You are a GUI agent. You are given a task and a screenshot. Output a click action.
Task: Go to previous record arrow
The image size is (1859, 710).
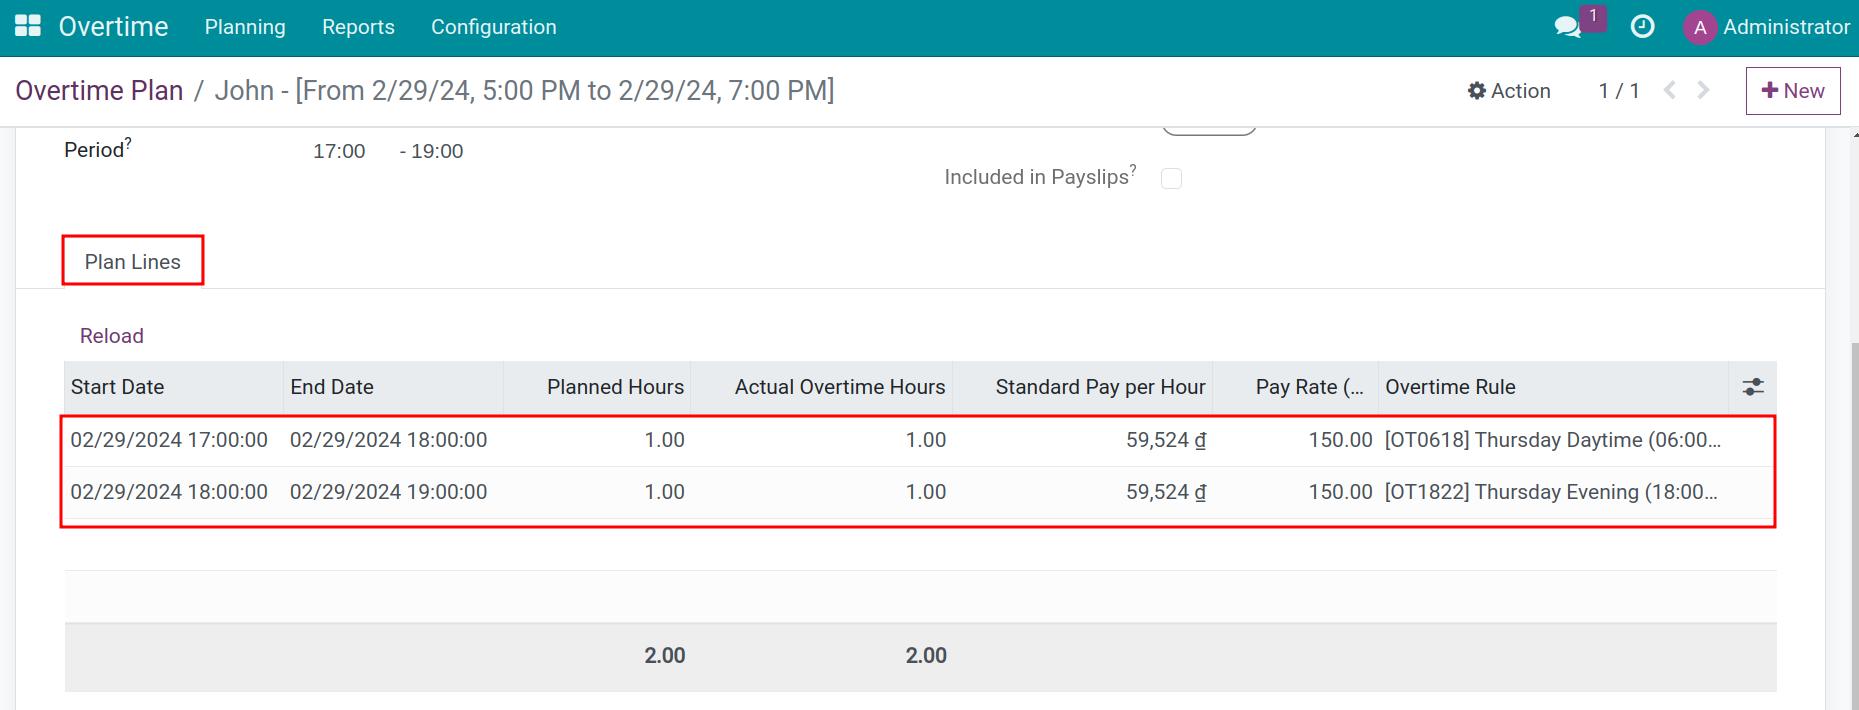point(1669,91)
